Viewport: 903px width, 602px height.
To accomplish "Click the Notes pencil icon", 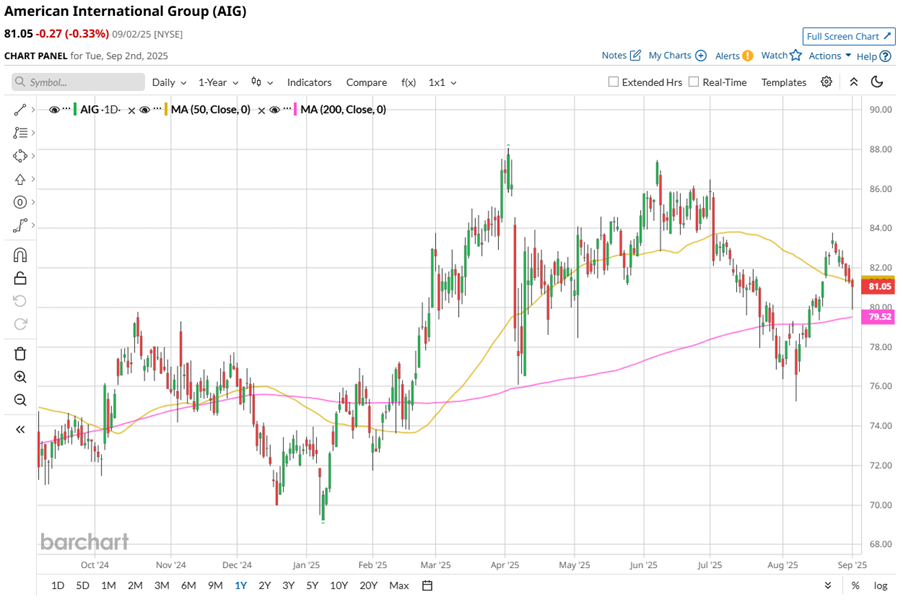I will (x=635, y=55).
